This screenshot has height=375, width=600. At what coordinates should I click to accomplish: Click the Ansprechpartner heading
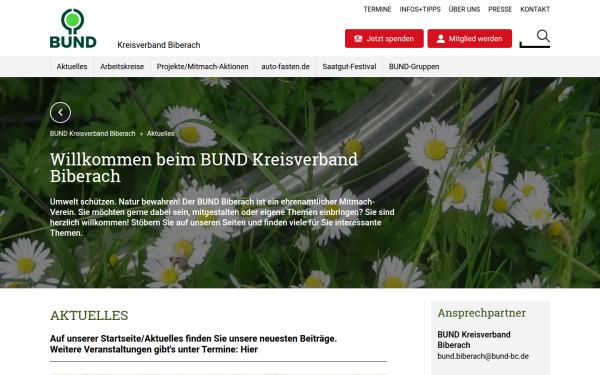point(481,313)
